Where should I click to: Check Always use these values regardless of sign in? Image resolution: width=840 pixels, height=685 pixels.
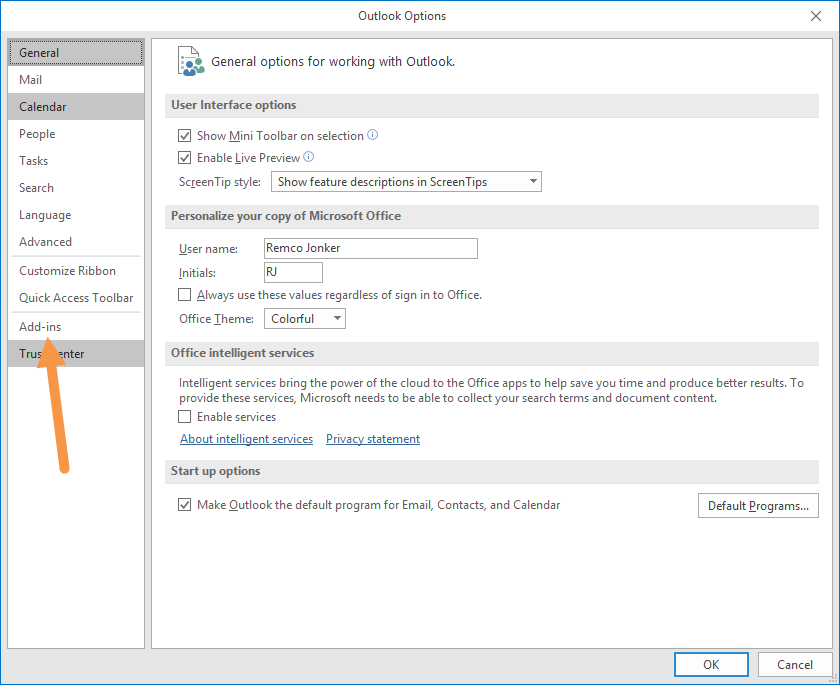(x=184, y=295)
